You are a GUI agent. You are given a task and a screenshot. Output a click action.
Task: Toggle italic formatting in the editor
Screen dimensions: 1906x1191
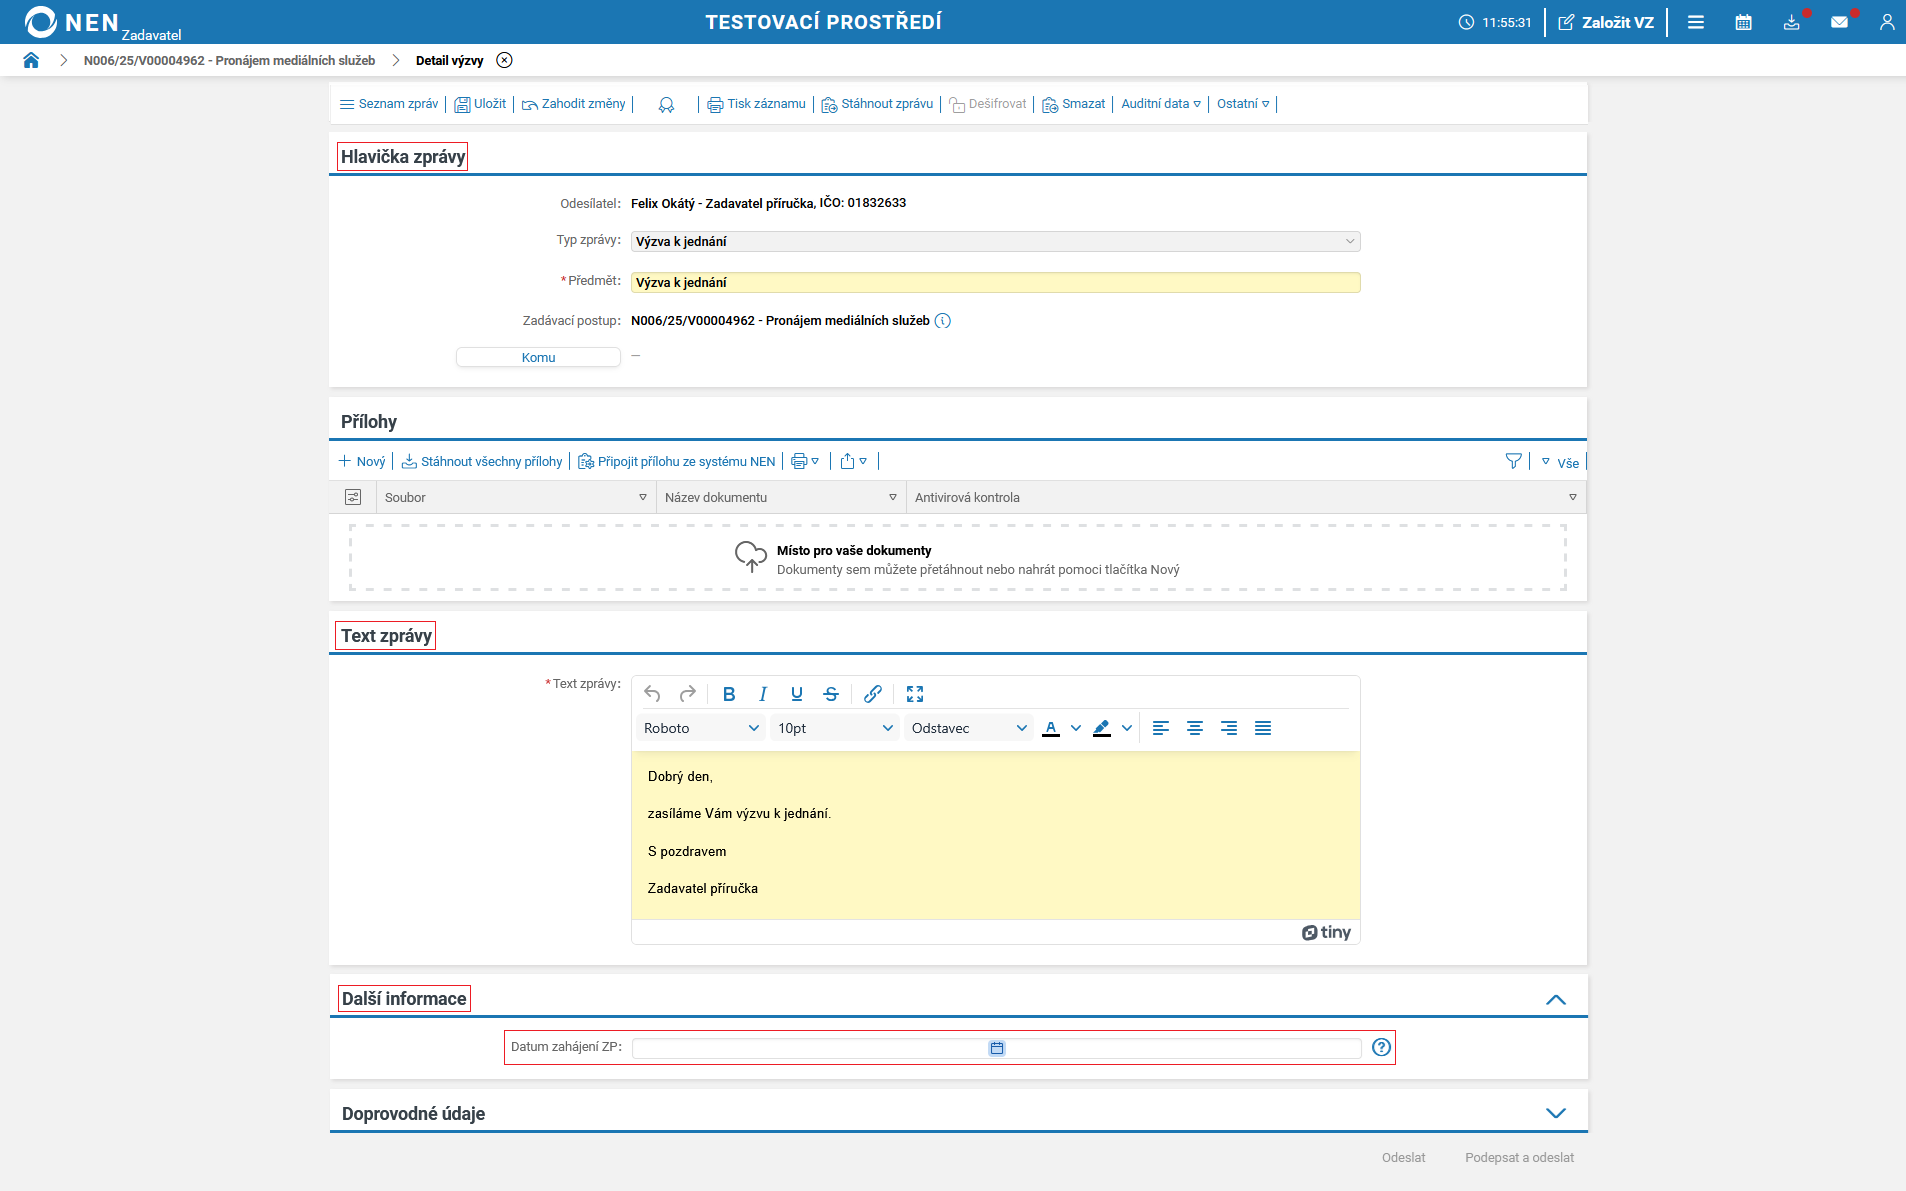coord(763,694)
